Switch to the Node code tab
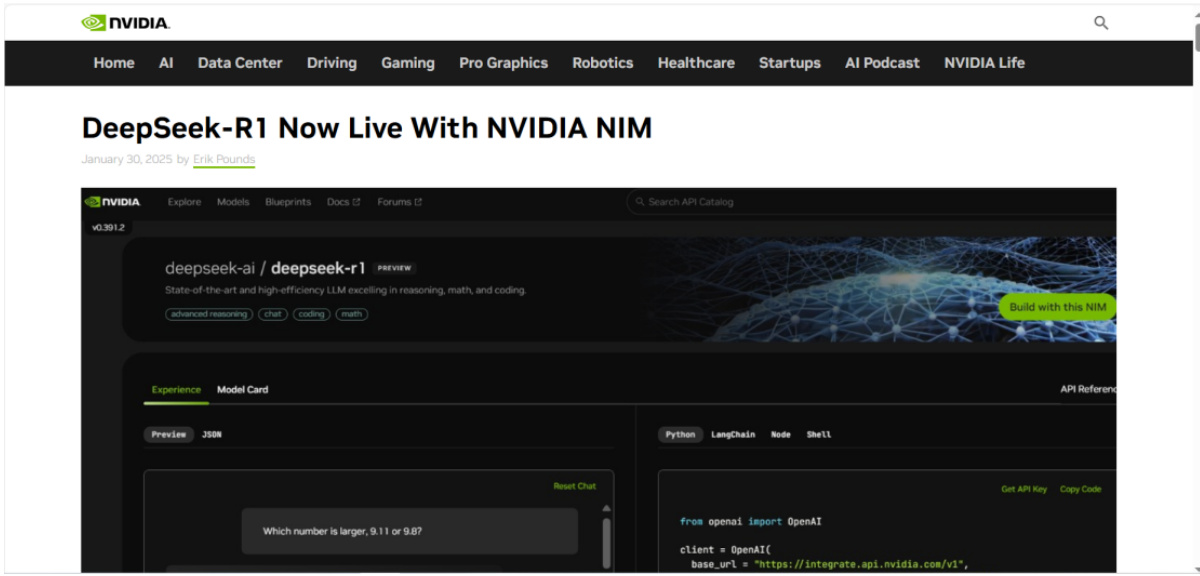The image size is (1200, 576). point(781,435)
